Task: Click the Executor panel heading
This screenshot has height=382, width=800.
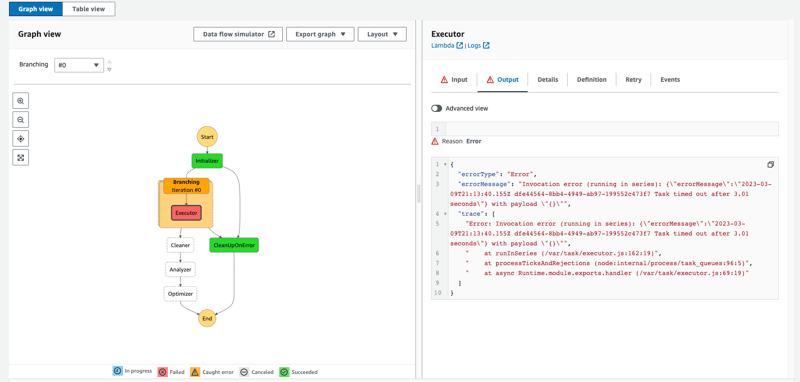Action: pos(448,34)
